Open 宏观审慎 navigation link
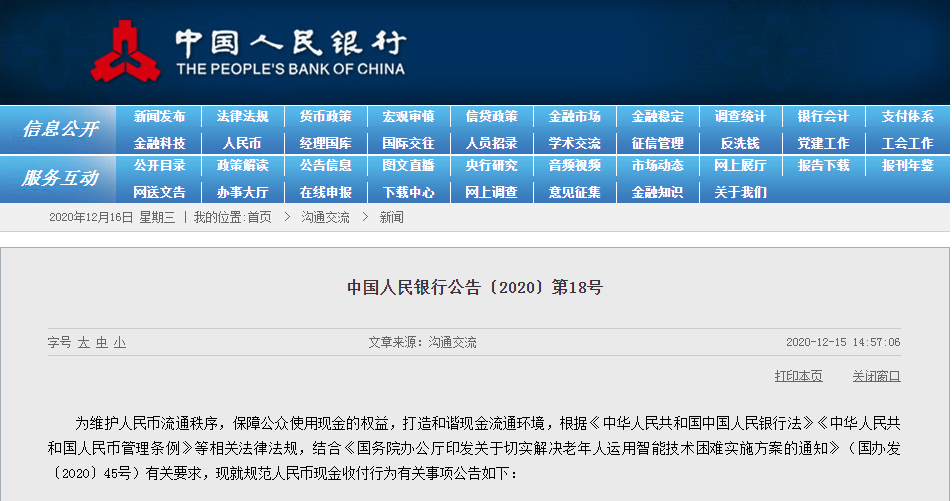Screen dimensions: 952x501 click(409, 117)
